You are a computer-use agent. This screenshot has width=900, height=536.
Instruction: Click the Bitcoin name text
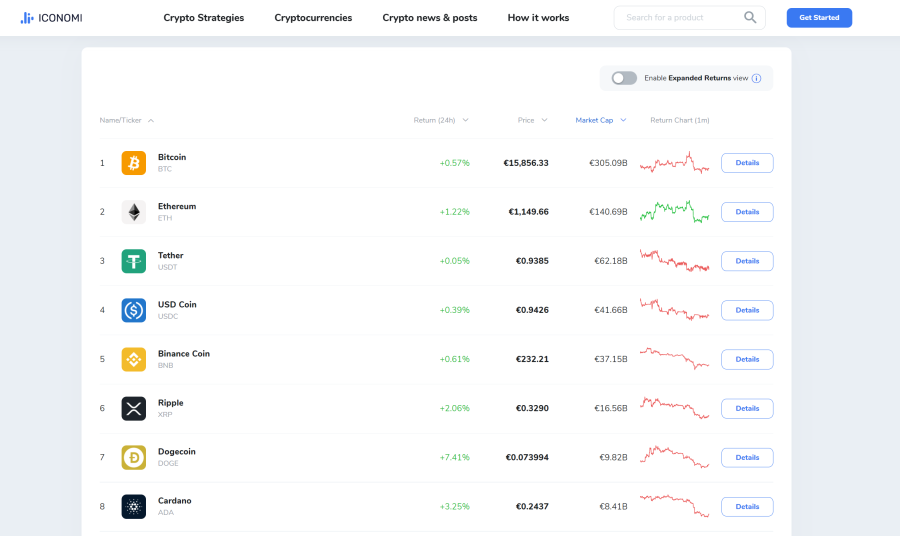[172, 157]
